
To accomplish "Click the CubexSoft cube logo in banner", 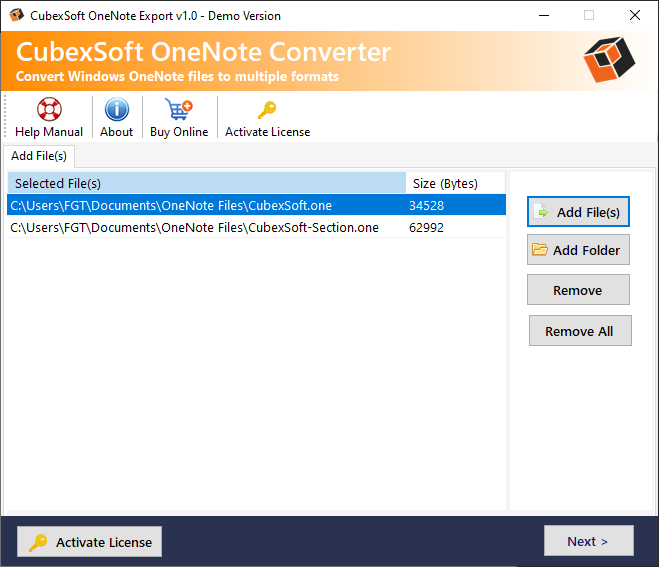I will point(609,60).
